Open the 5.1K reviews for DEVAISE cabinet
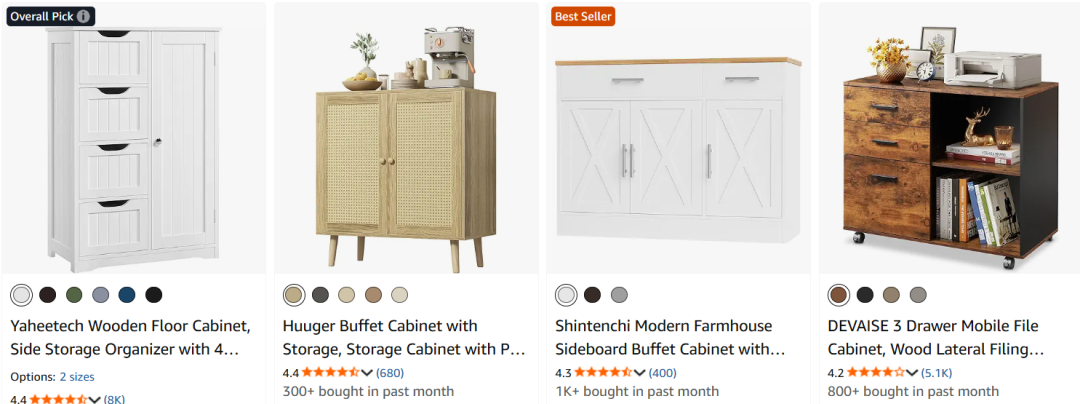The width and height of the screenshot is (1080, 404). pyautogui.click(x=937, y=373)
